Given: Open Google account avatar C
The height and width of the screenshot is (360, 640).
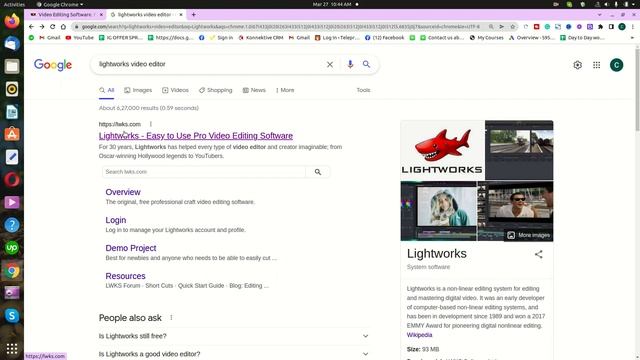Looking at the screenshot, I should point(616,65).
